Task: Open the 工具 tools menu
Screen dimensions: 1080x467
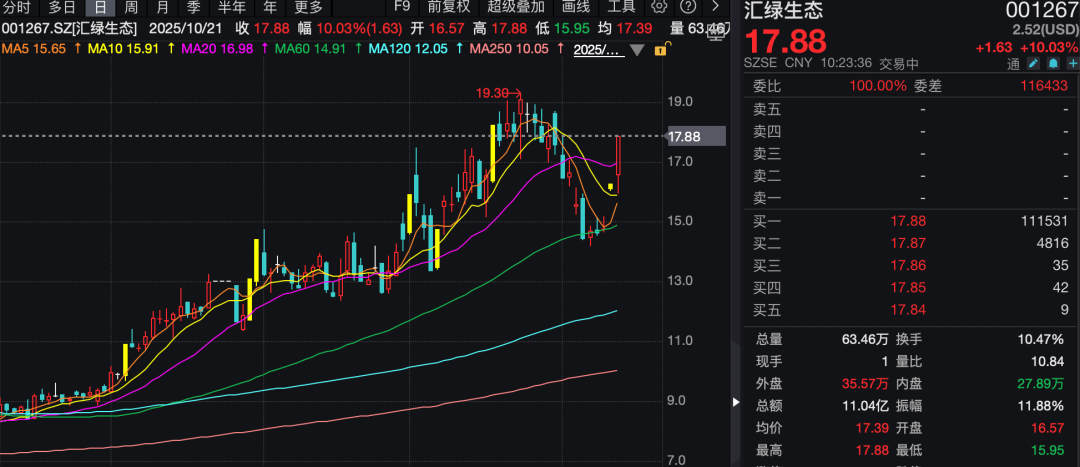Action: point(622,7)
